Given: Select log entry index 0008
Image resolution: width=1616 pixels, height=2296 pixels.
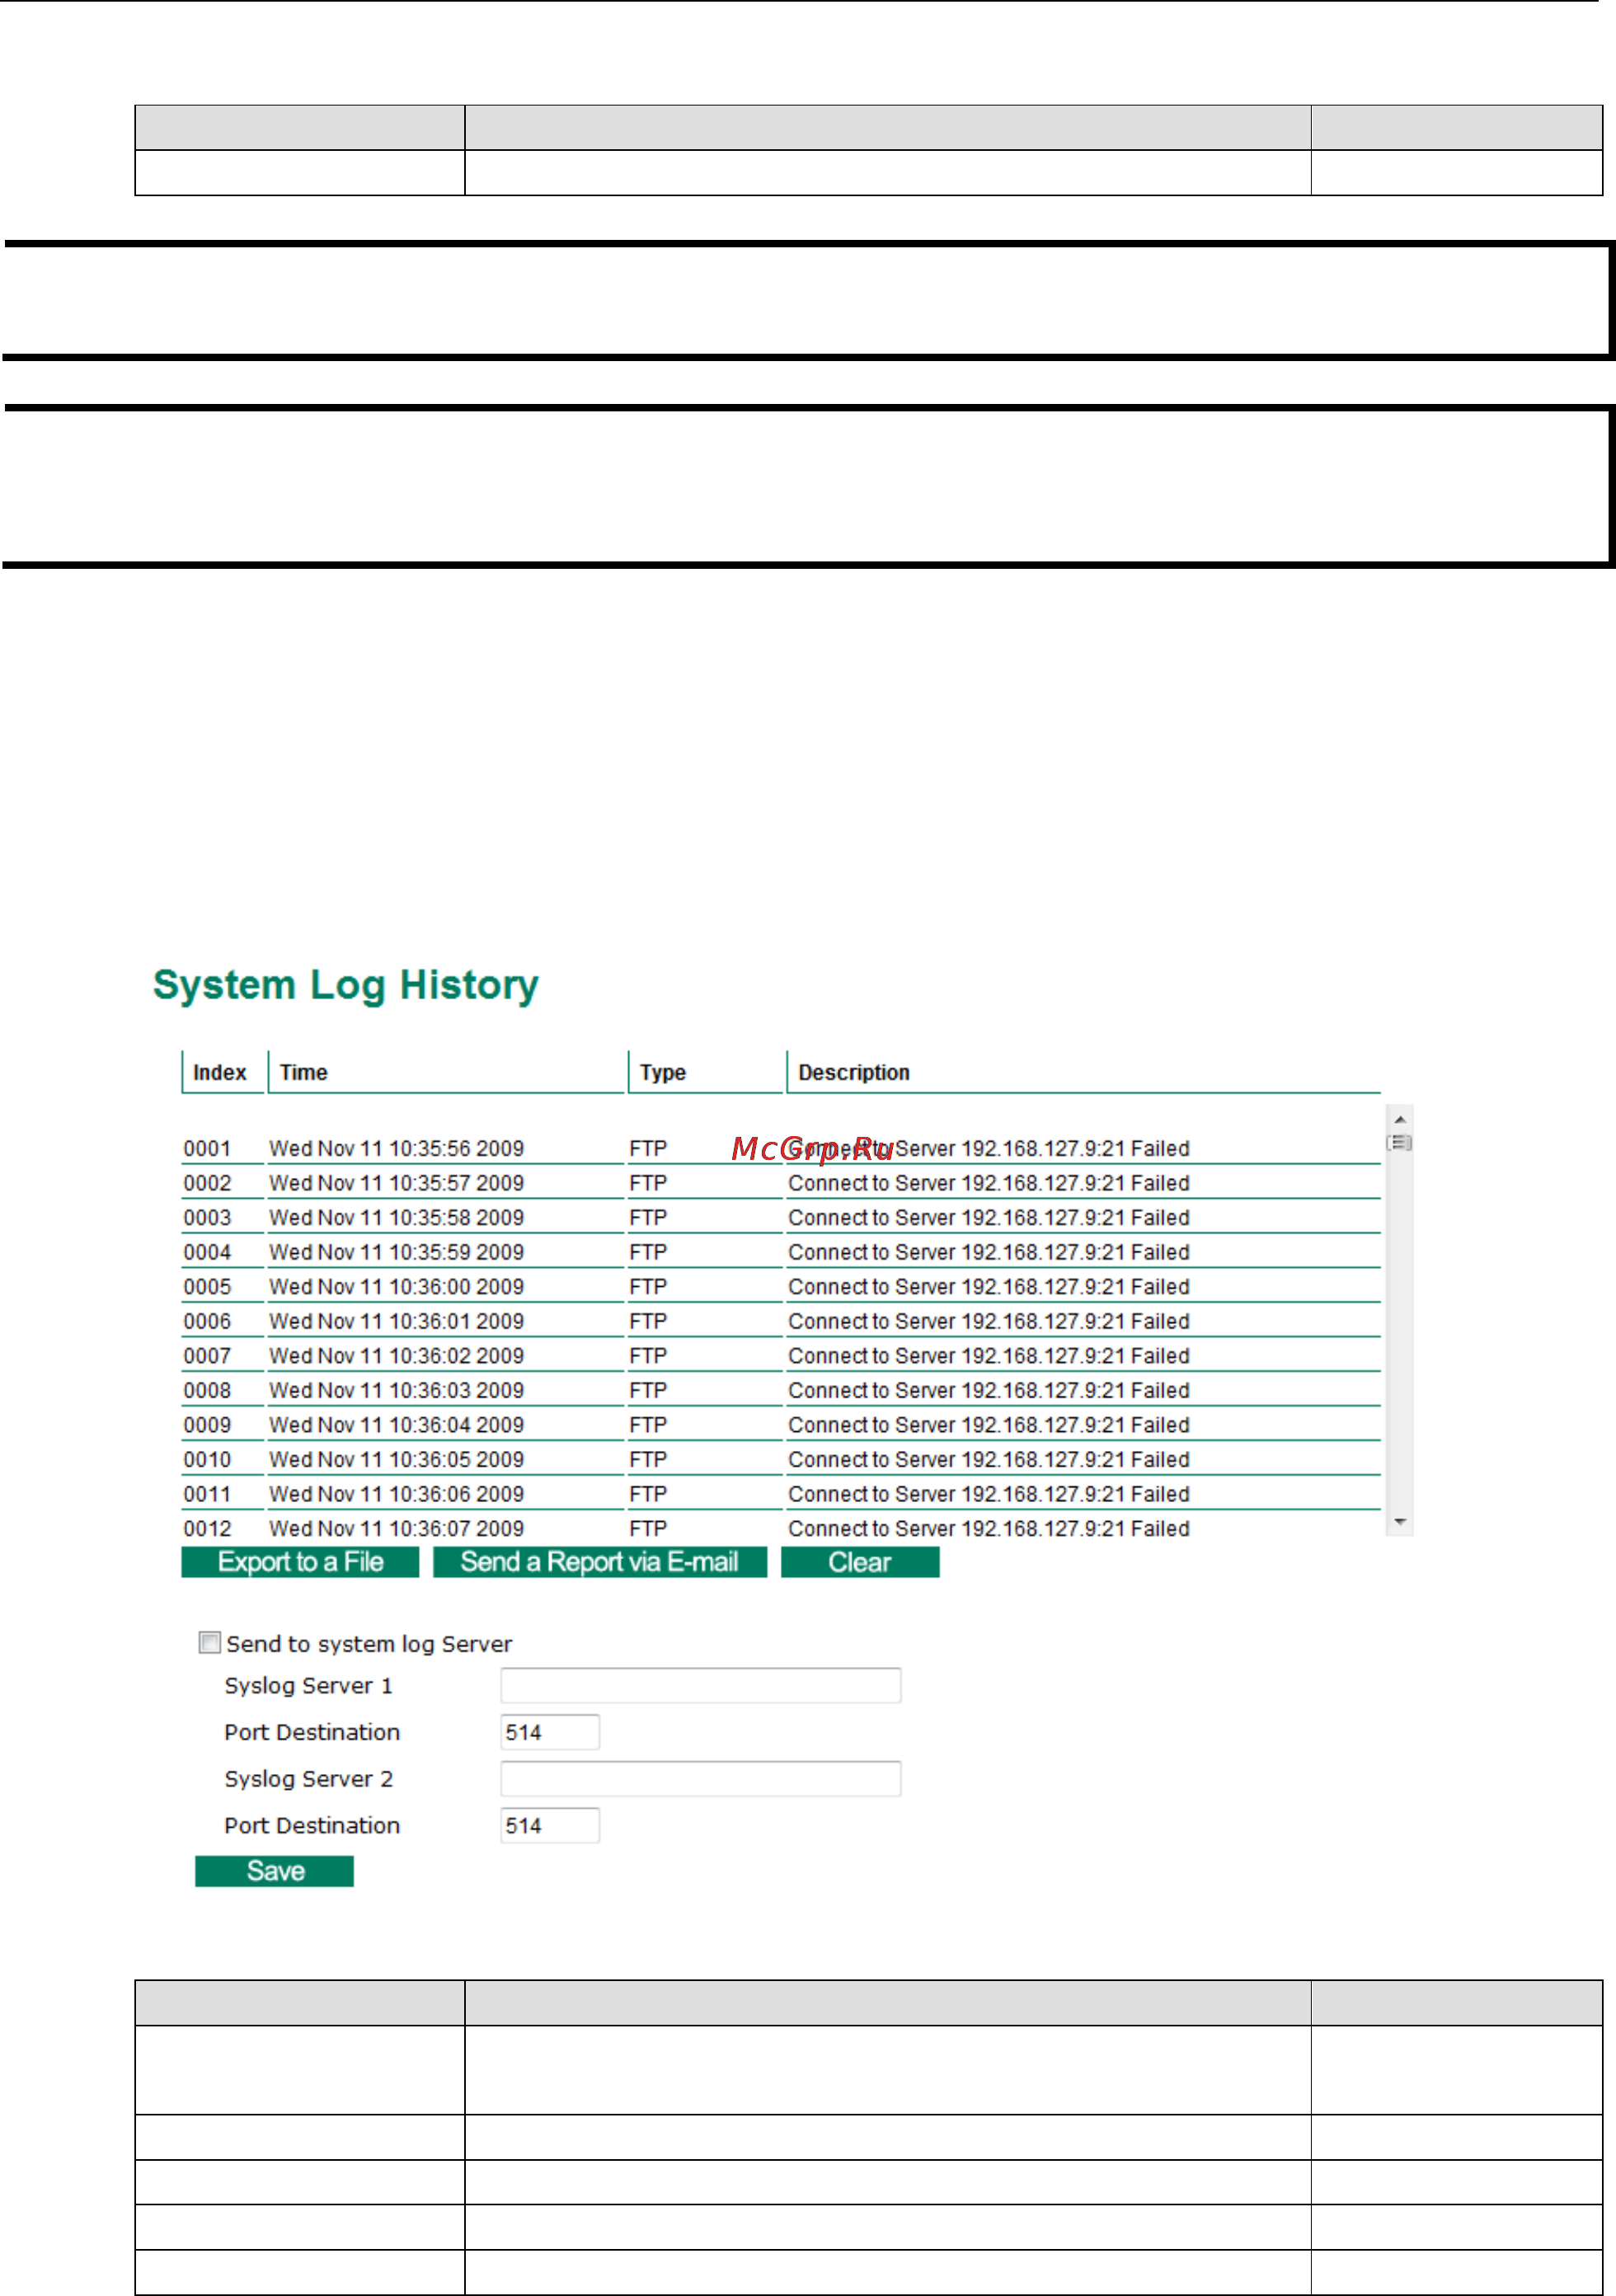Looking at the screenshot, I should tap(207, 1390).
